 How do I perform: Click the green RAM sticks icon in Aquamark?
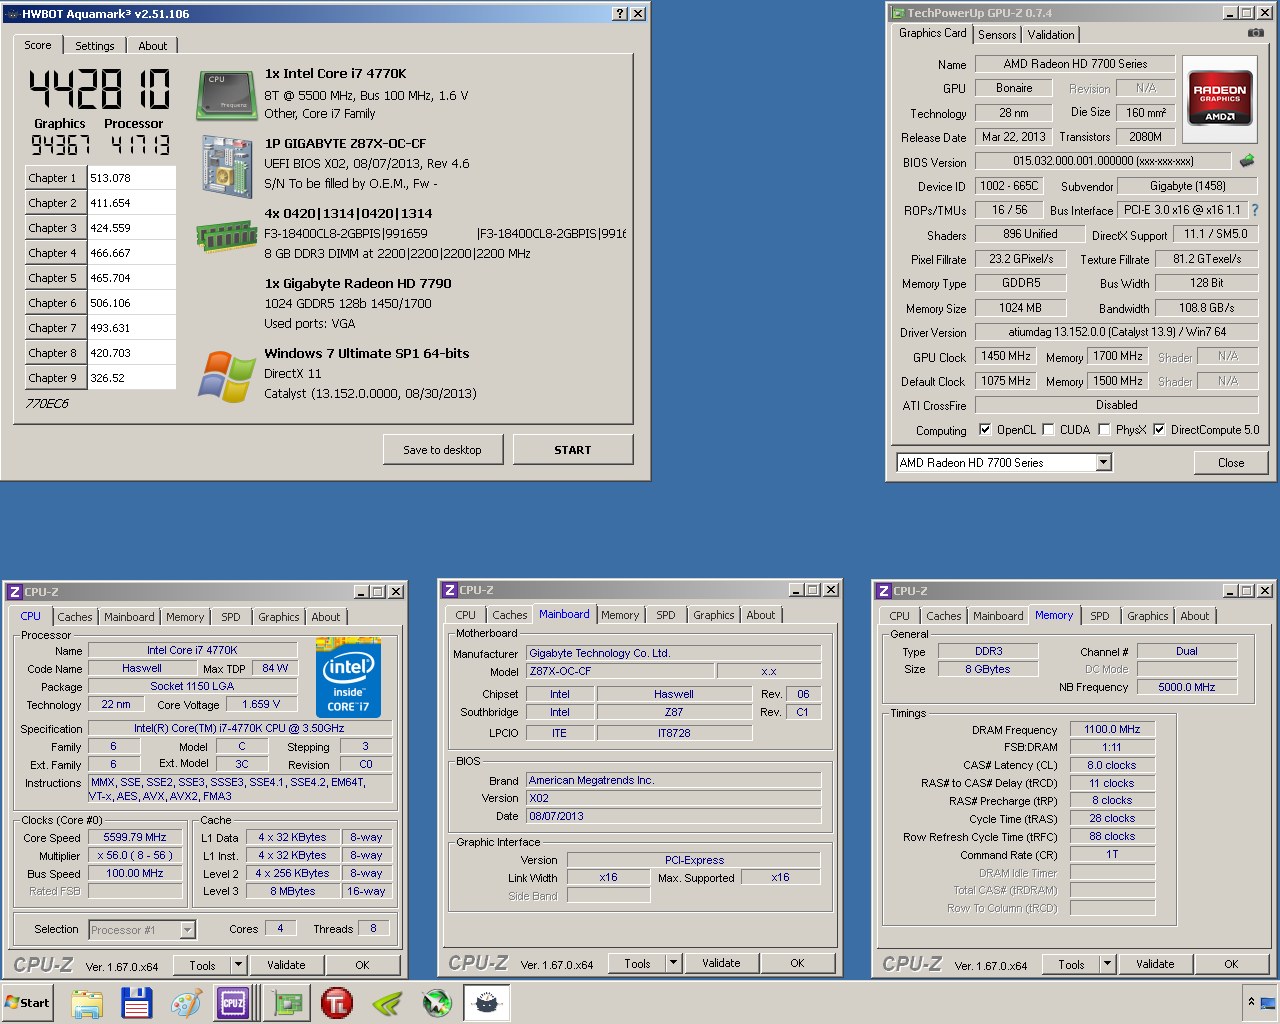226,236
